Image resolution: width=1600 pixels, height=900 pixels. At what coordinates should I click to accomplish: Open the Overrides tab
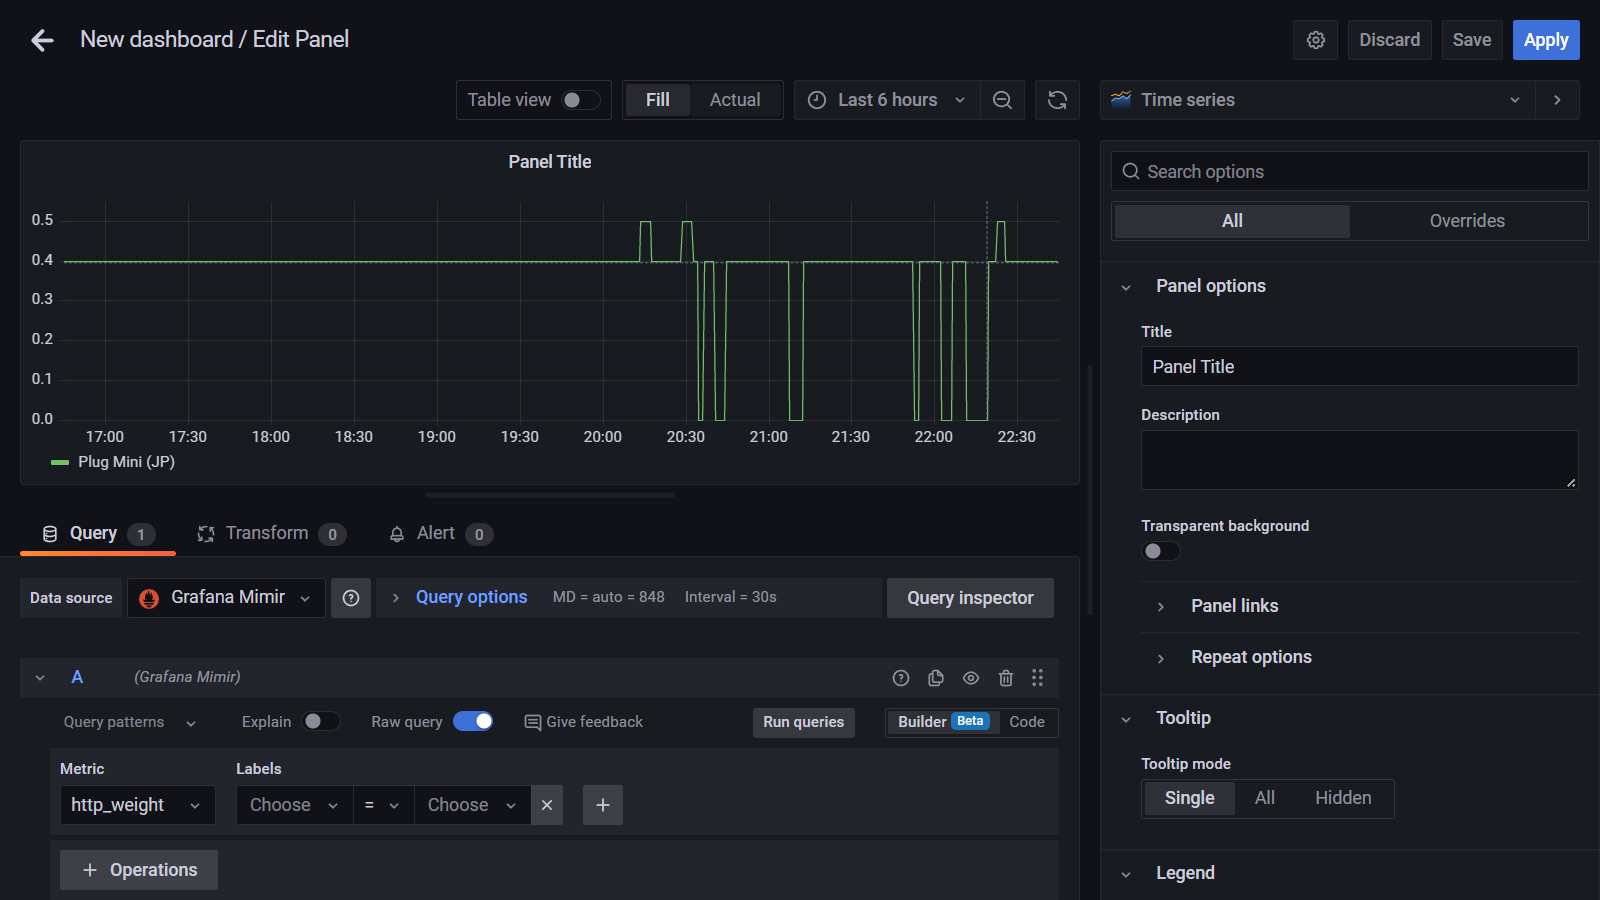(x=1466, y=221)
